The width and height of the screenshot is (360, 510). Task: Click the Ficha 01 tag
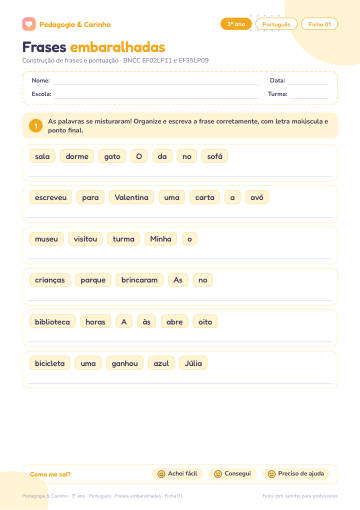point(319,24)
